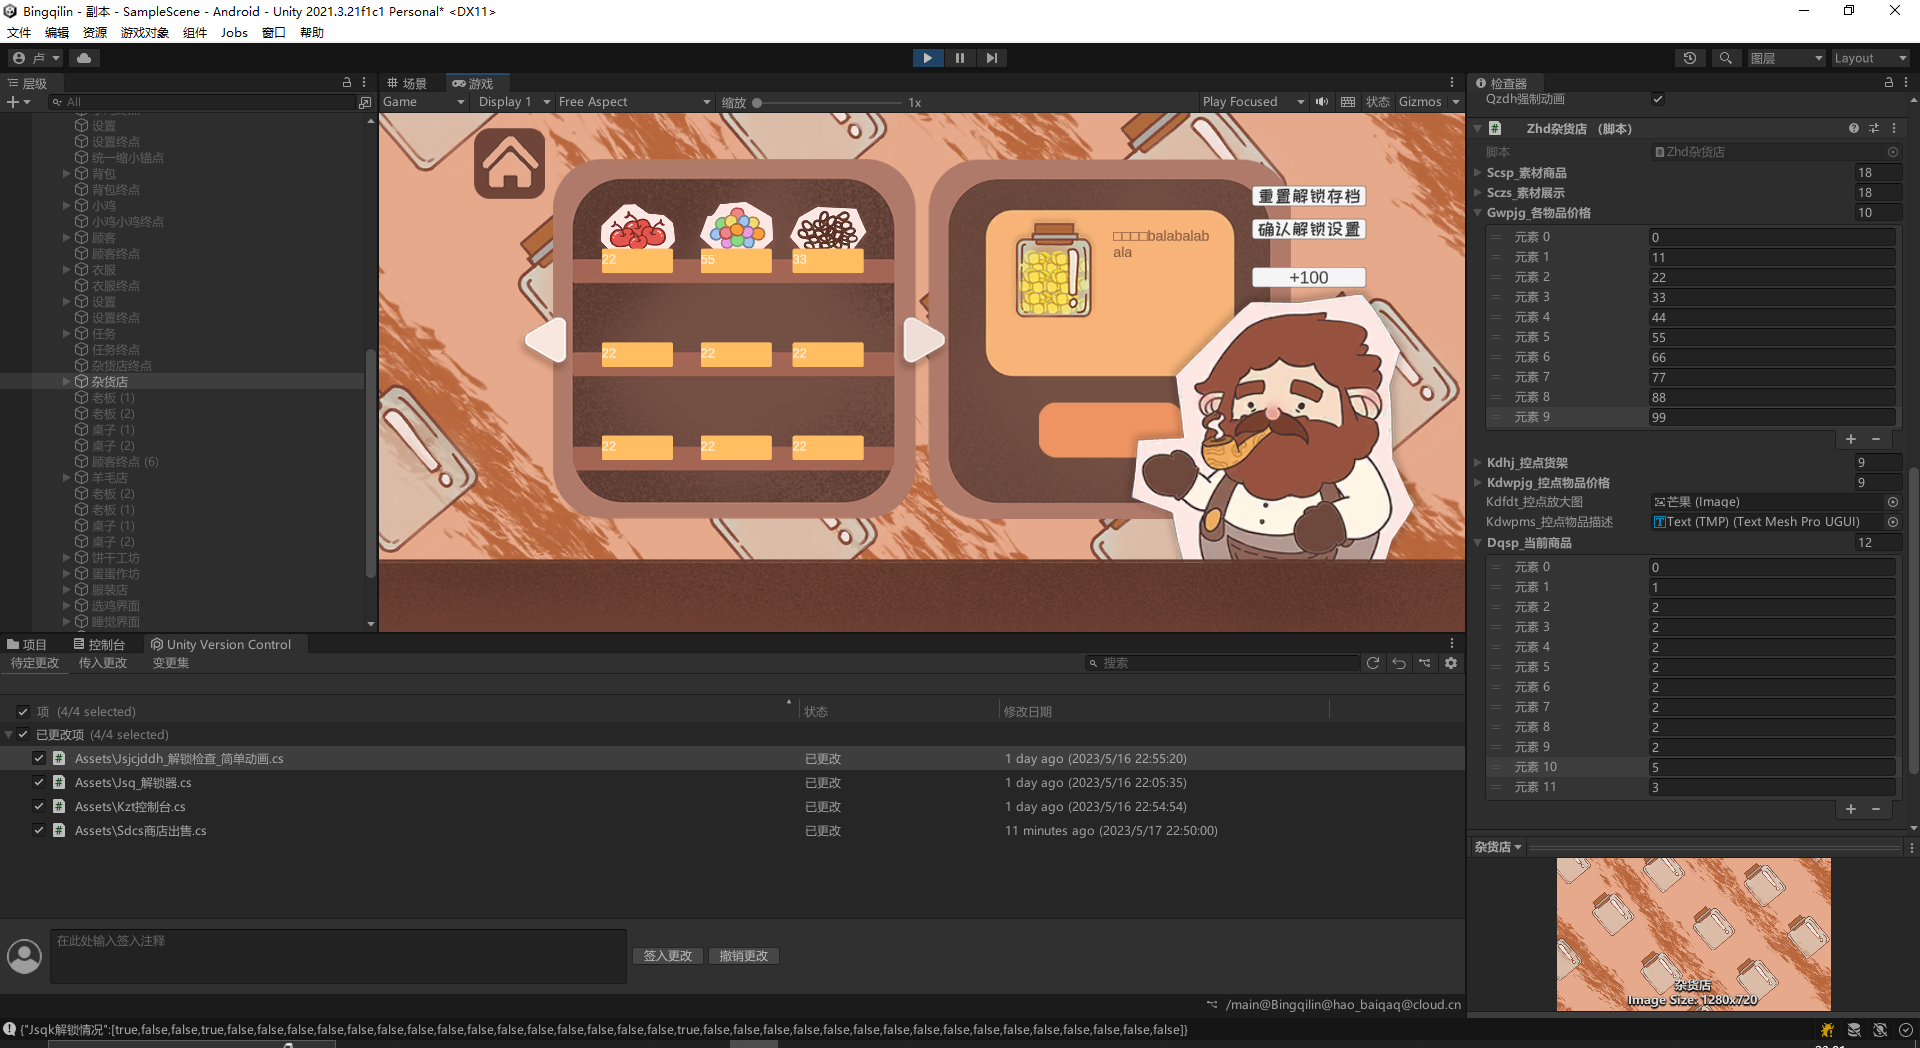Pick an object for the Kdfdt image field
This screenshot has height=1048, width=1920.
click(1893, 502)
